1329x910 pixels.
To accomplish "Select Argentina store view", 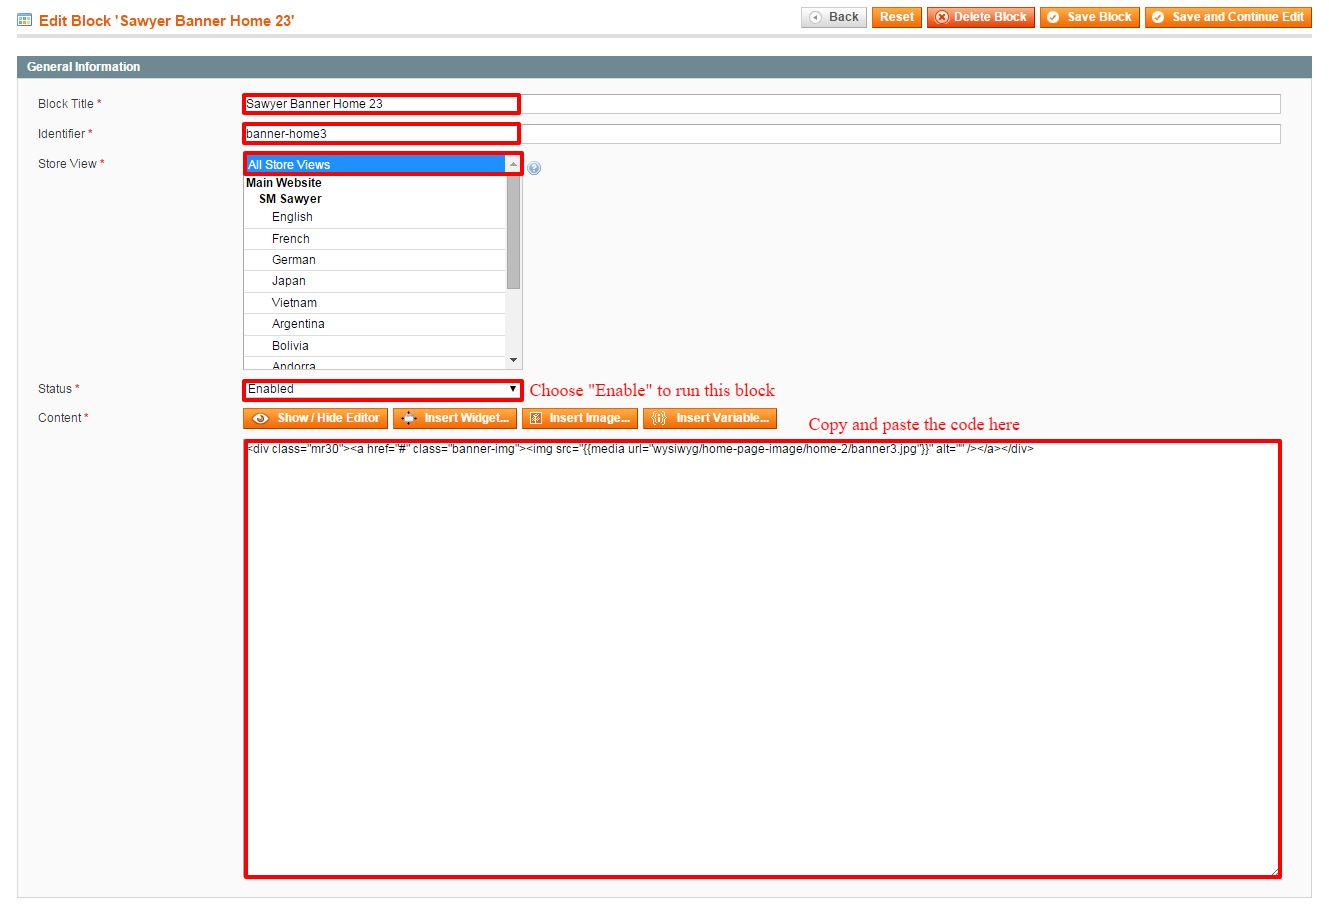I will pos(375,324).
